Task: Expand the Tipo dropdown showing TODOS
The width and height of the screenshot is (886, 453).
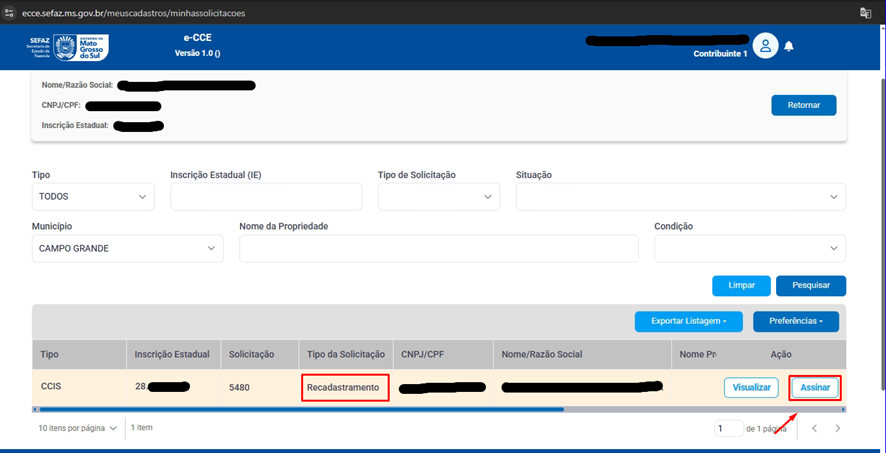Action: pyautogui.click(x=93, y=197)
